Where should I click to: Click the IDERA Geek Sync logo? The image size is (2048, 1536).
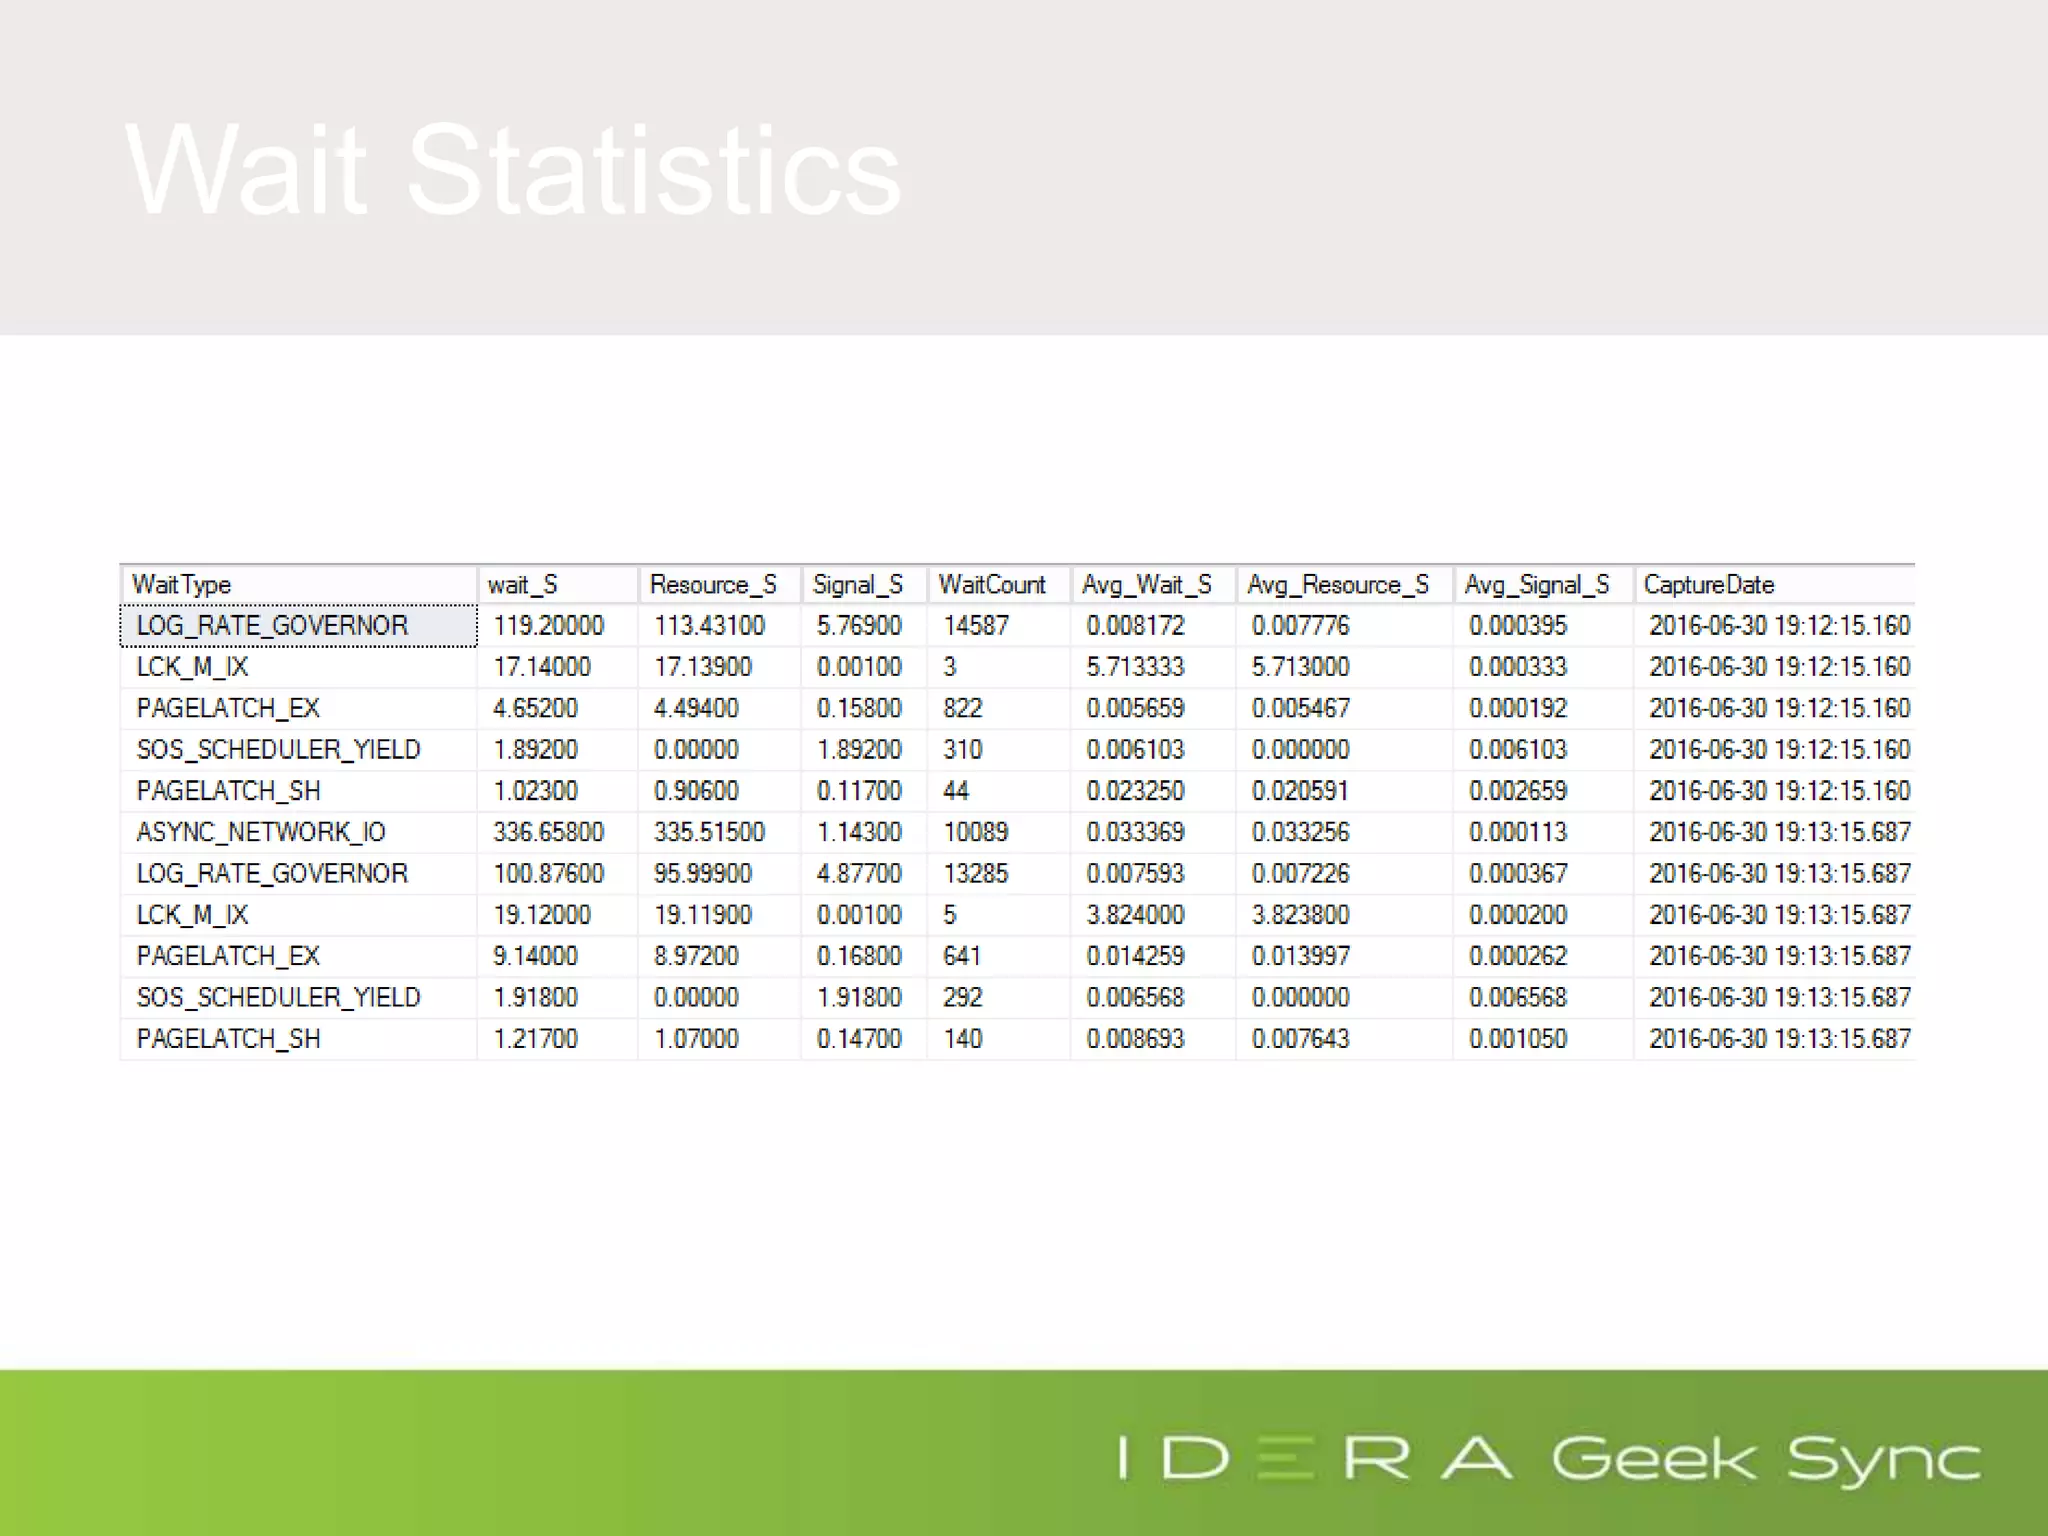pyautogui.click(x=1549, y=1458)
